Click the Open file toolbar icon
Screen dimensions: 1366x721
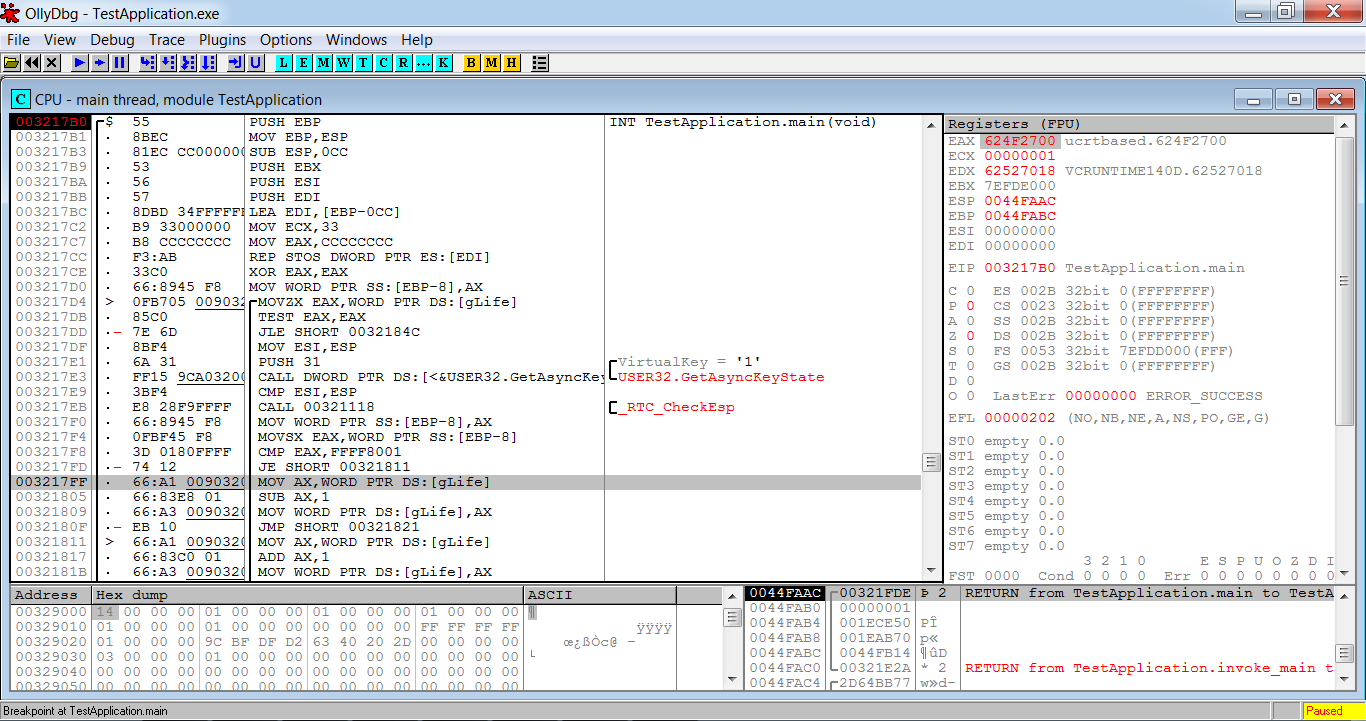12,63
